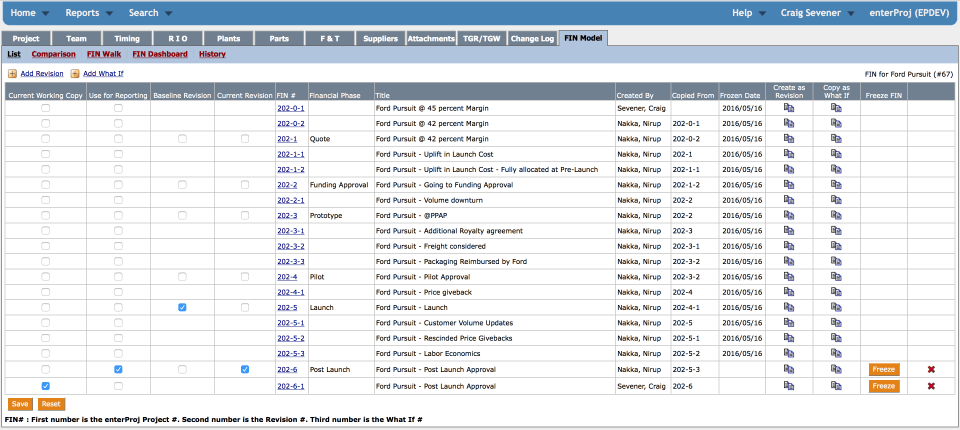Click Copy as What If icon for 202-3

836,215
